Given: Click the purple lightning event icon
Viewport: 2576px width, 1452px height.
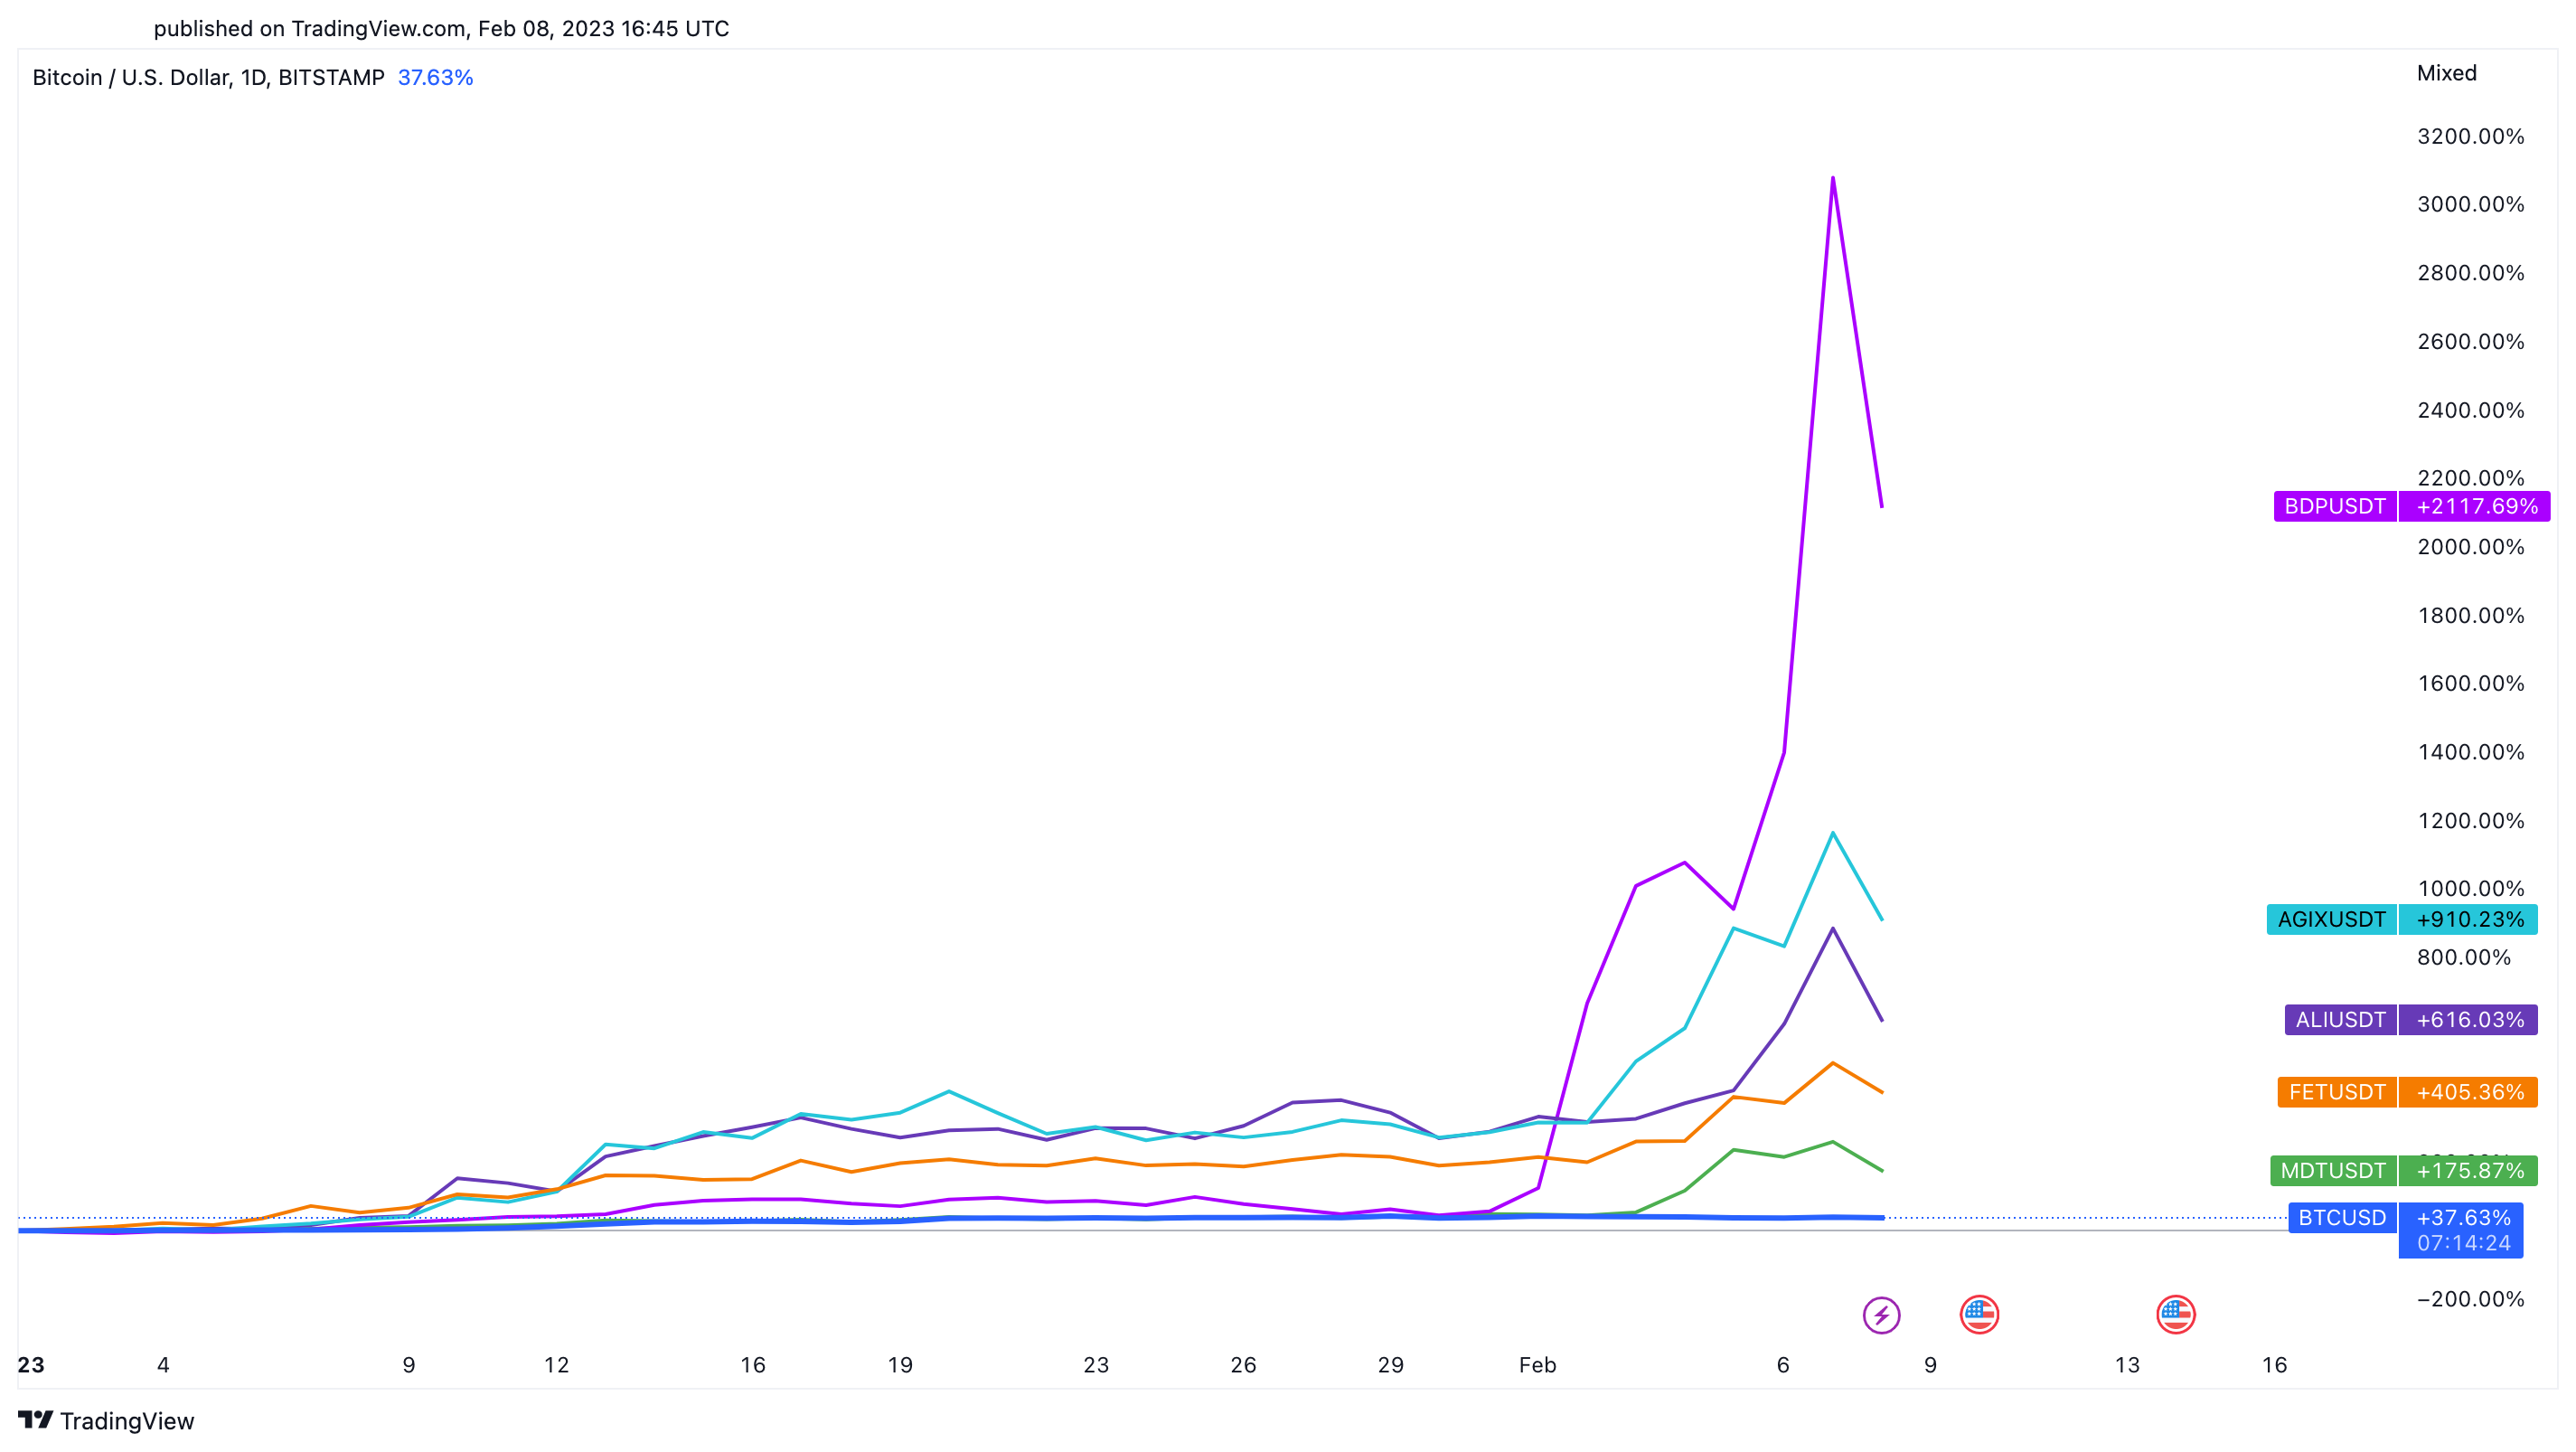Looking at the screenshot, I should click(1881, 1315).
